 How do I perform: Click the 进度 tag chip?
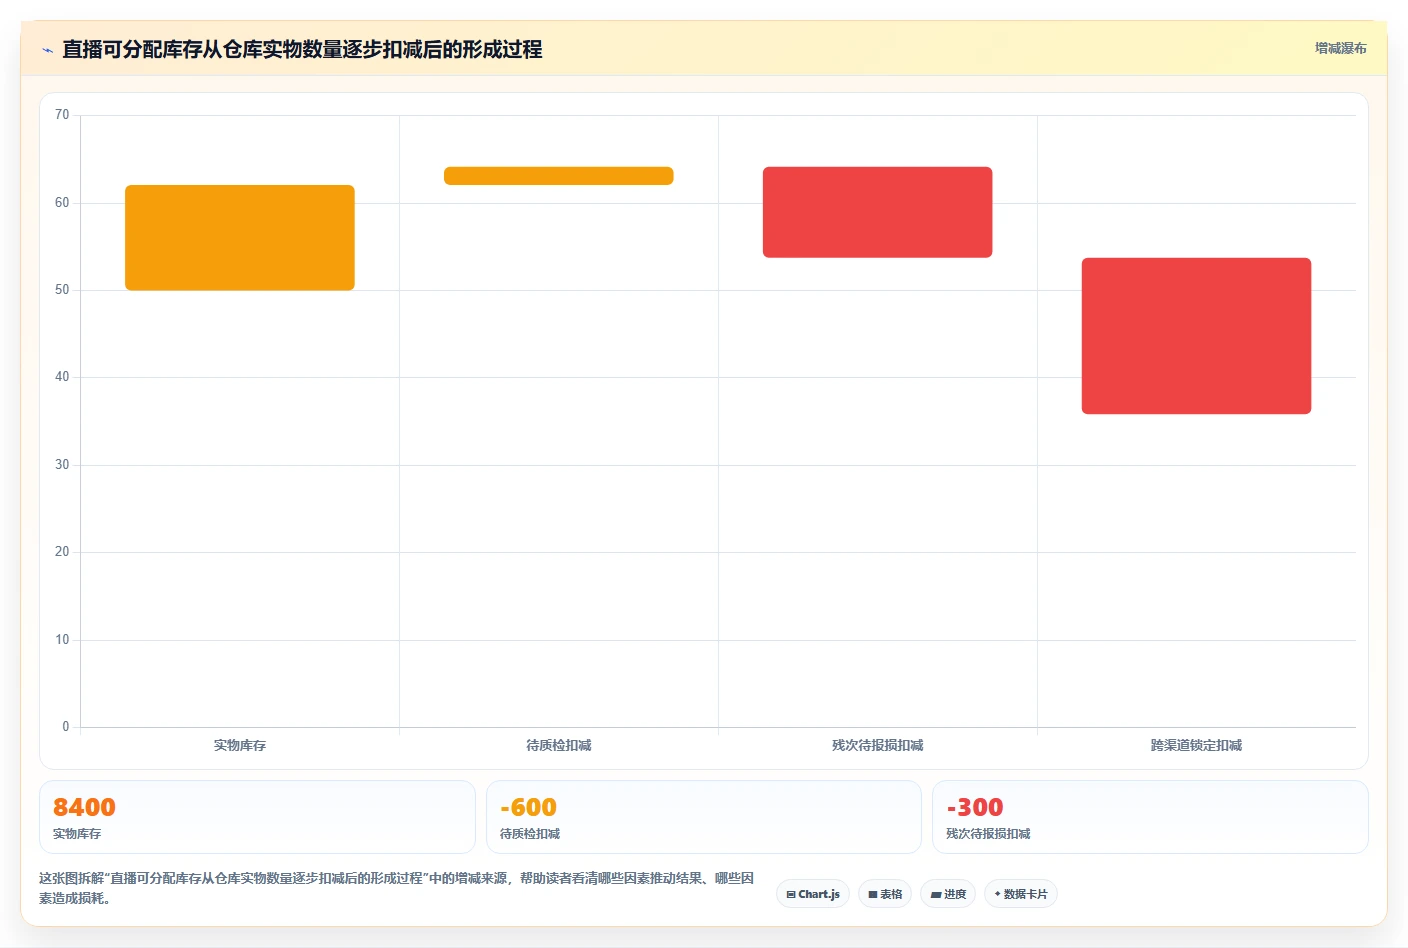[x=948, y=894]
